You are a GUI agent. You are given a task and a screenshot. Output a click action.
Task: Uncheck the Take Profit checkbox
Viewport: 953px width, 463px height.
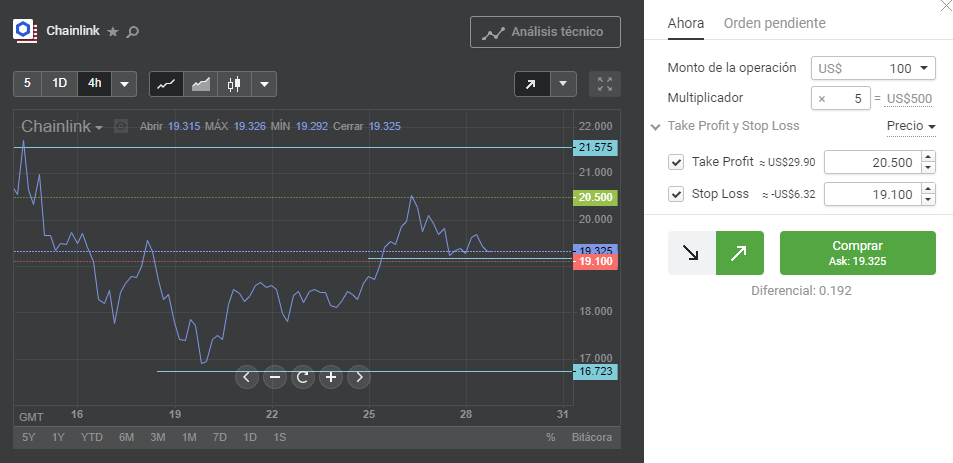[676, 162]
